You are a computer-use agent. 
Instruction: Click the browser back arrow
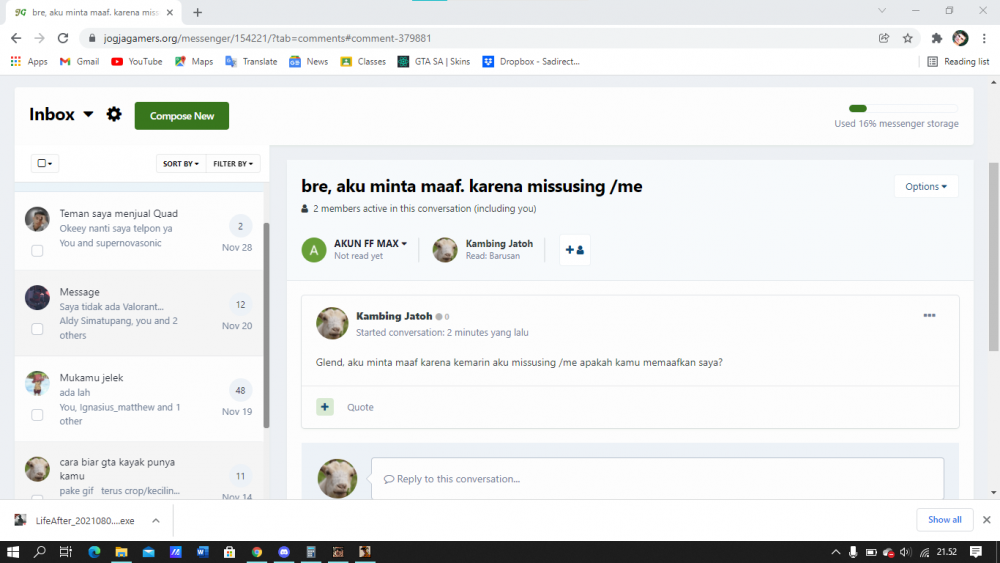tap(16, 38)
